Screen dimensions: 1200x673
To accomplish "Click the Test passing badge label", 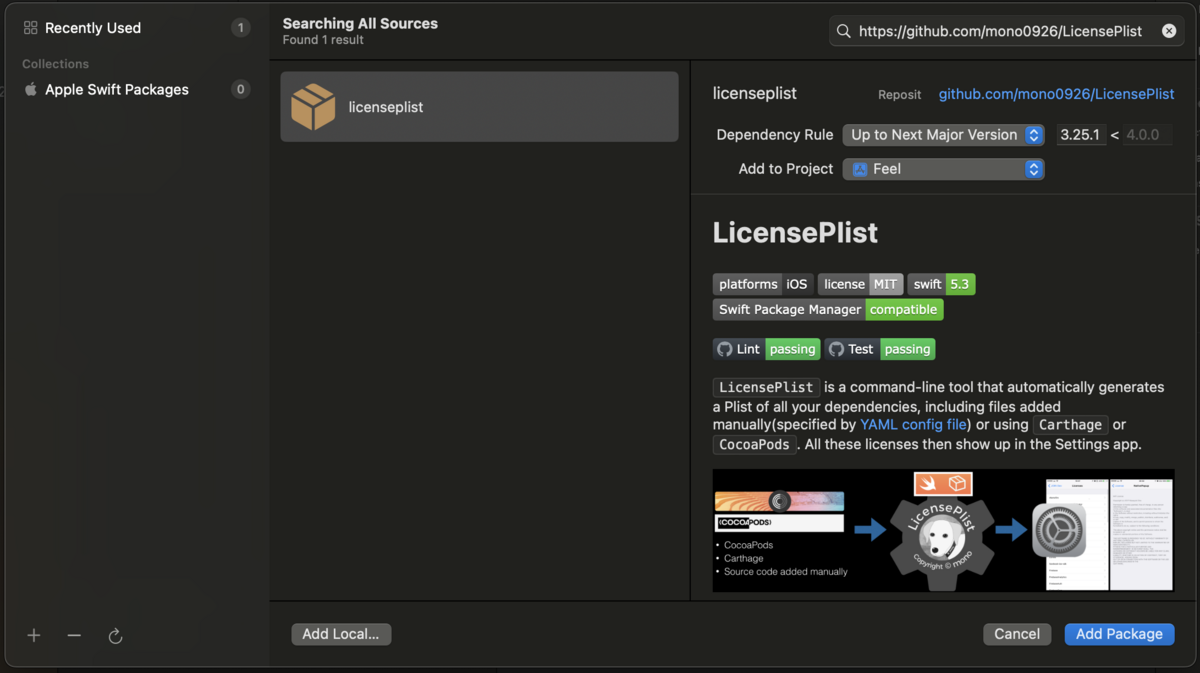I will pyautogui.click(x=880, y=349).
